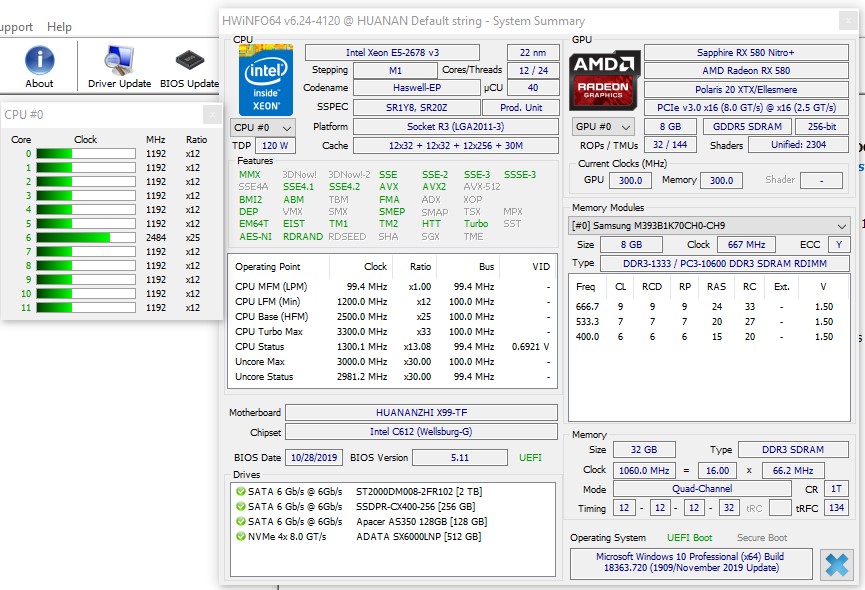Click the ECC Y field
Viewport: 865px width, 590px height.
coord(839,244)
